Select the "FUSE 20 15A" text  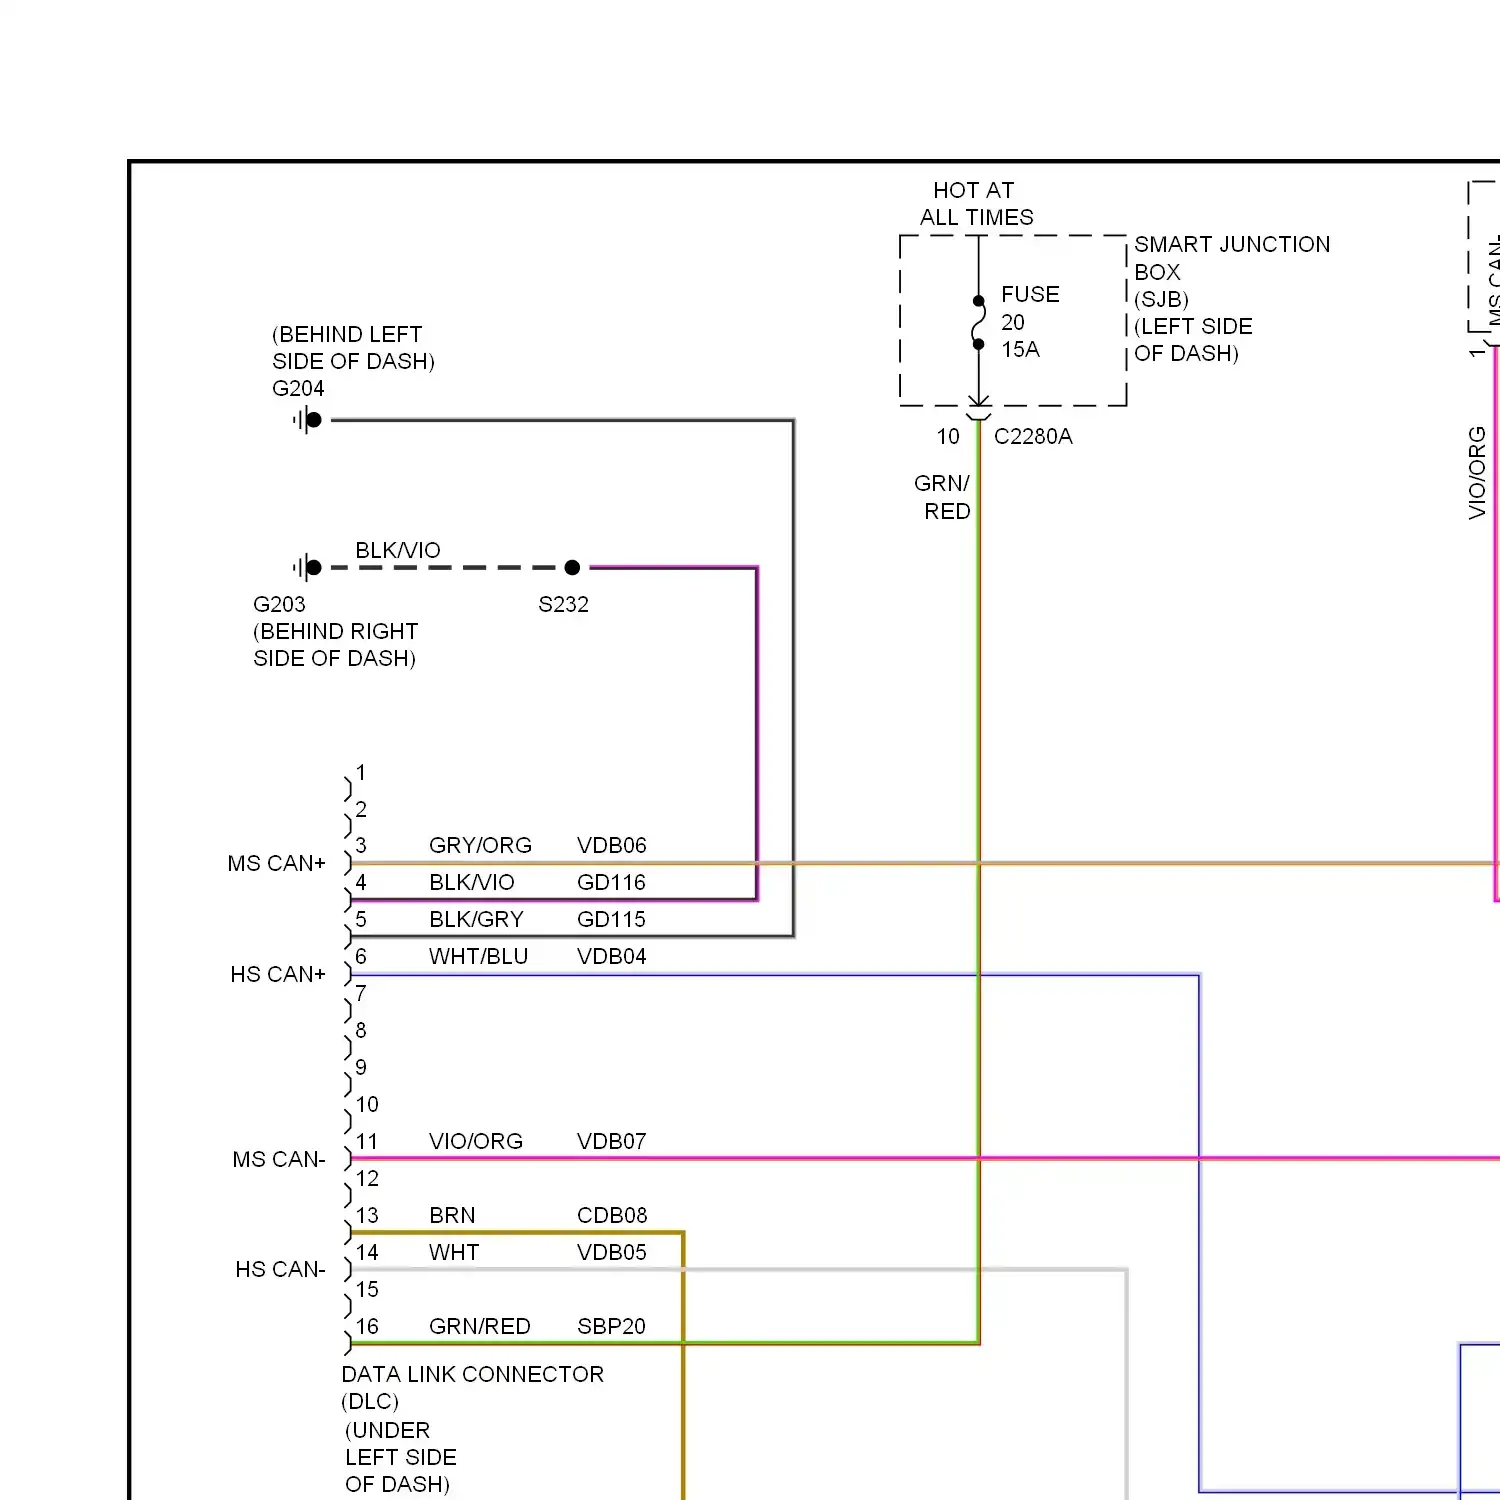1029,322
